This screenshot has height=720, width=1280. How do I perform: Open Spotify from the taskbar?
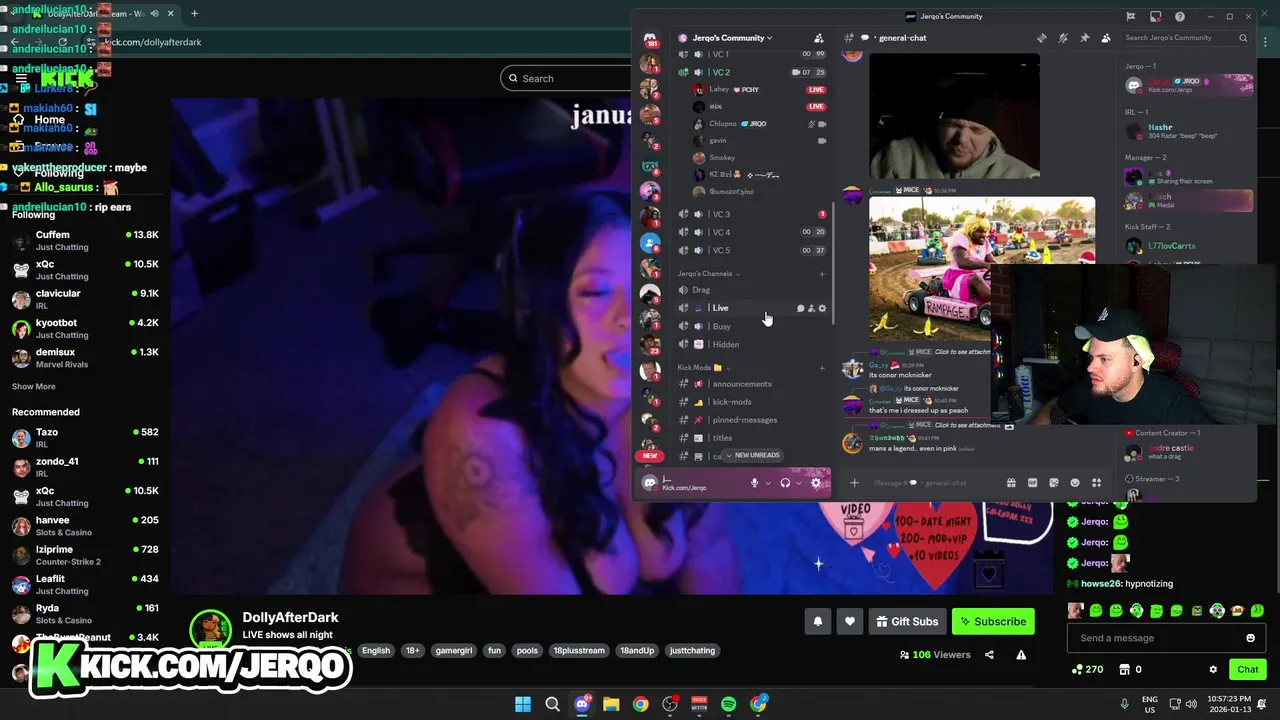[x=728, y=704]
